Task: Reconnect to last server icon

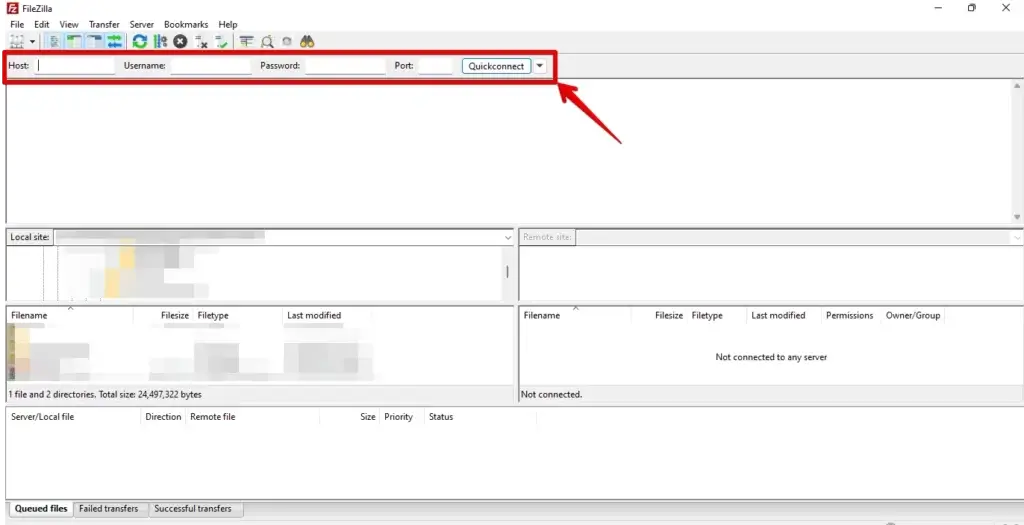Action: (x=222, y=41)
